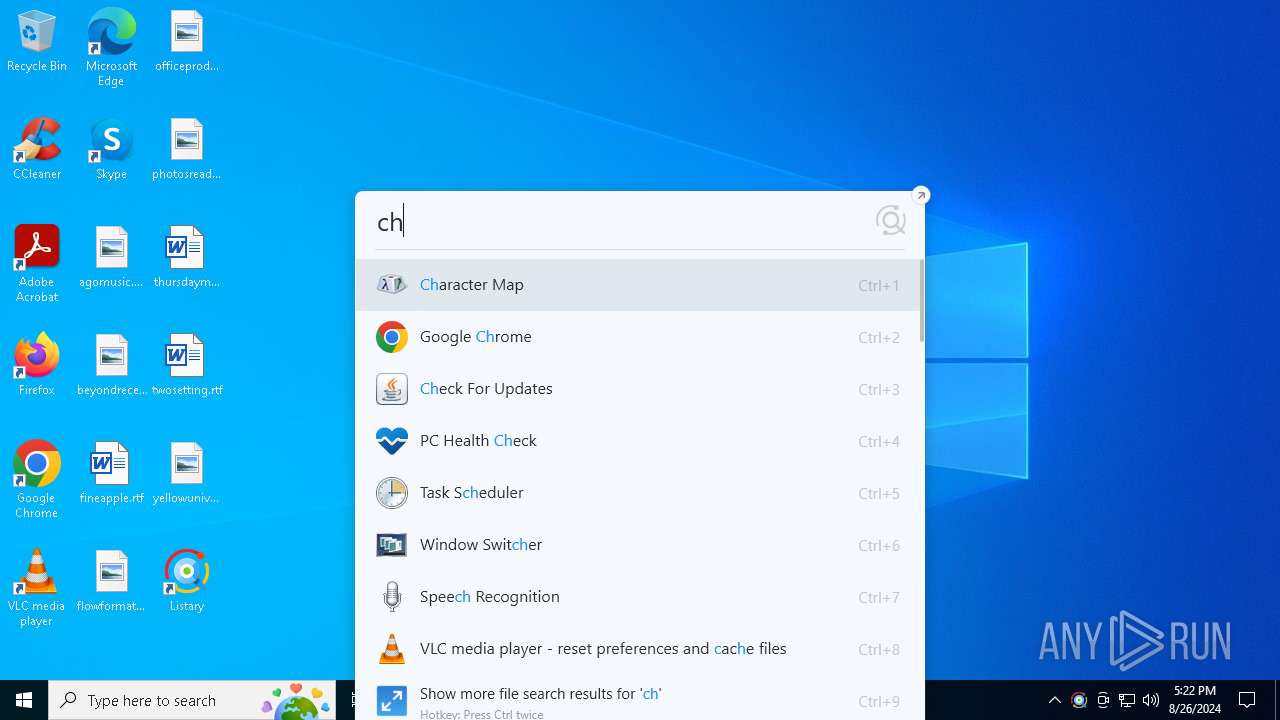
Task: Open the Windows Start menu
Action: pos(24,700)
